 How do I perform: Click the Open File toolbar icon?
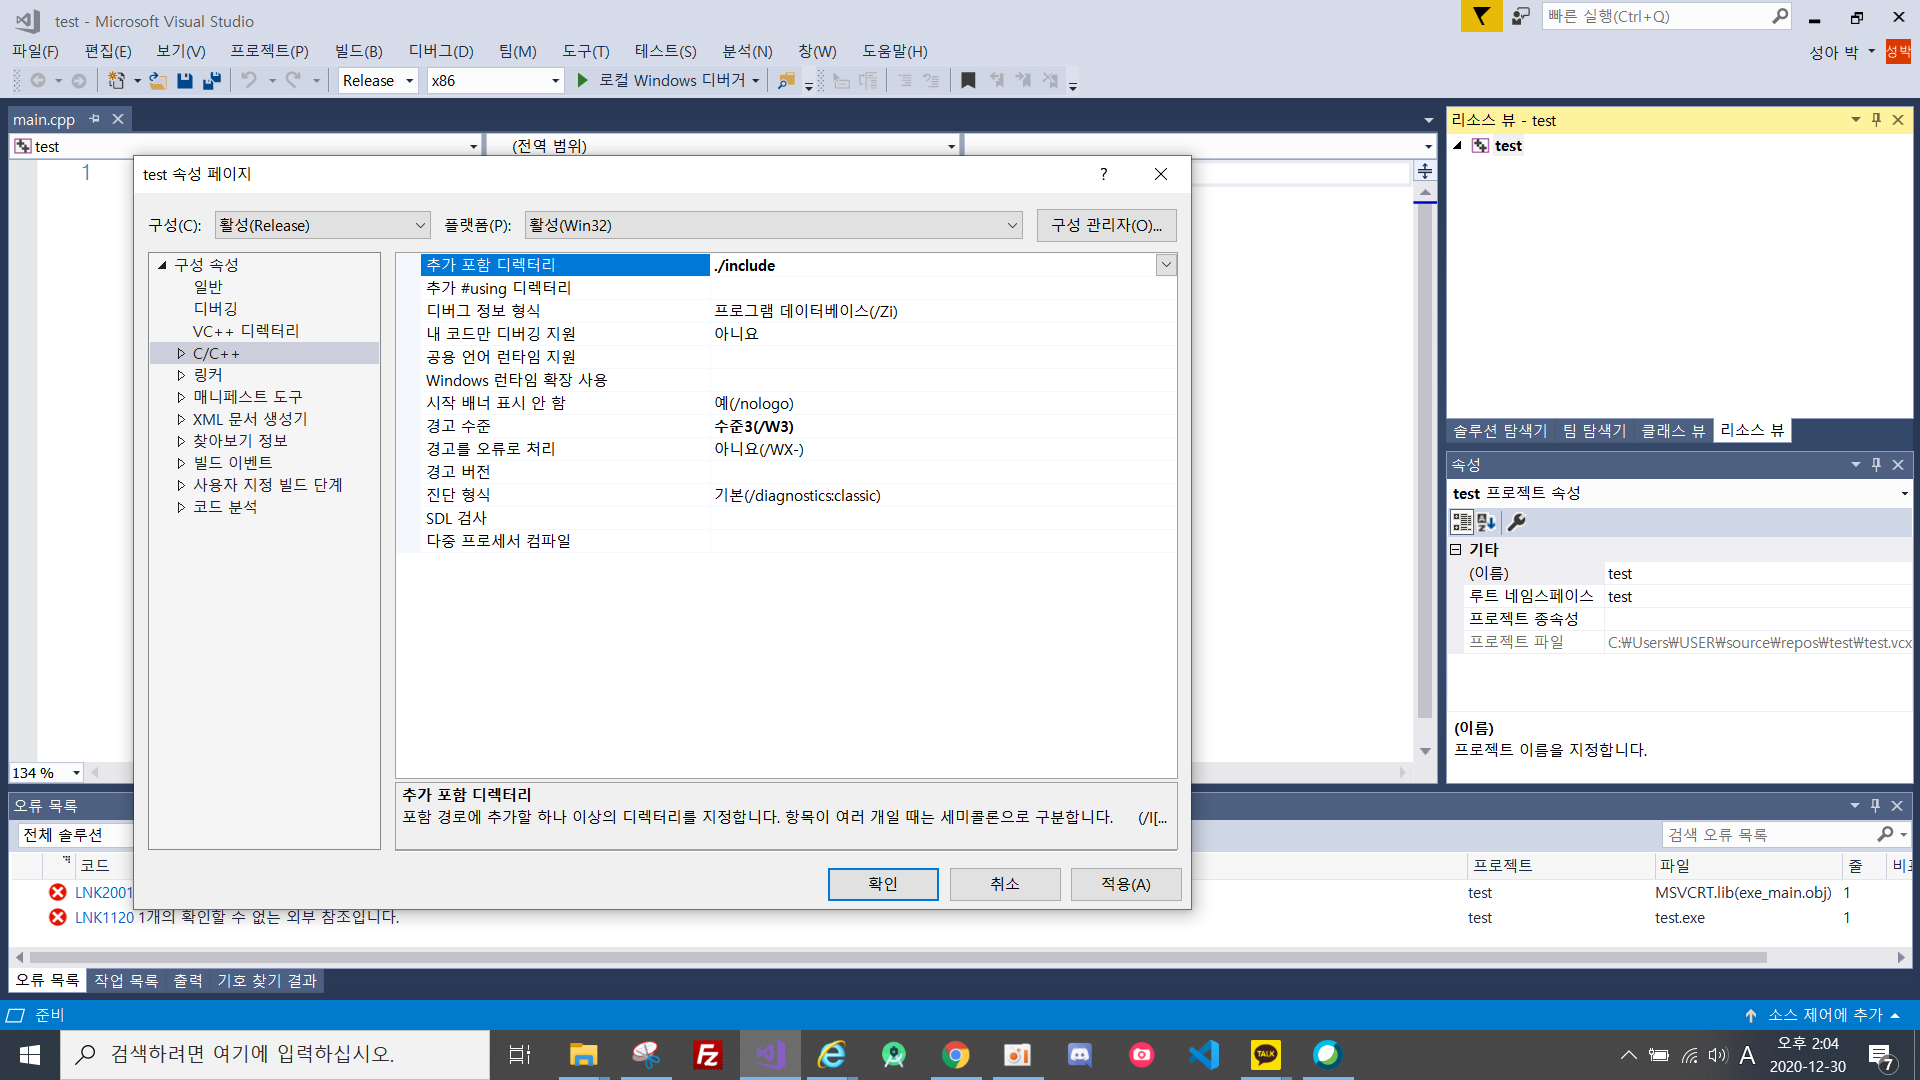point(158,81)
